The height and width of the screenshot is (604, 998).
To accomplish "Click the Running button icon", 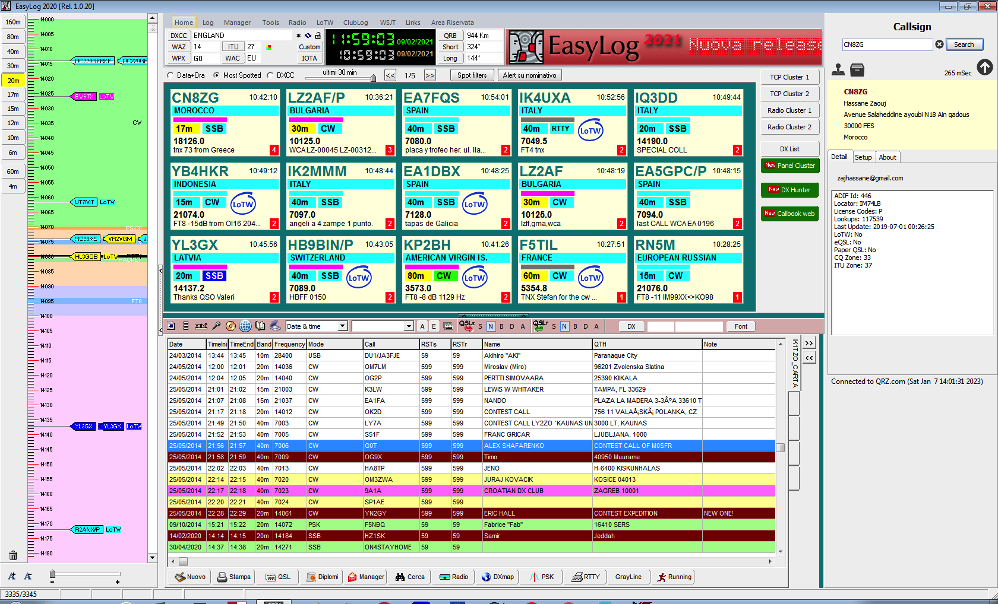I will 673,577.
